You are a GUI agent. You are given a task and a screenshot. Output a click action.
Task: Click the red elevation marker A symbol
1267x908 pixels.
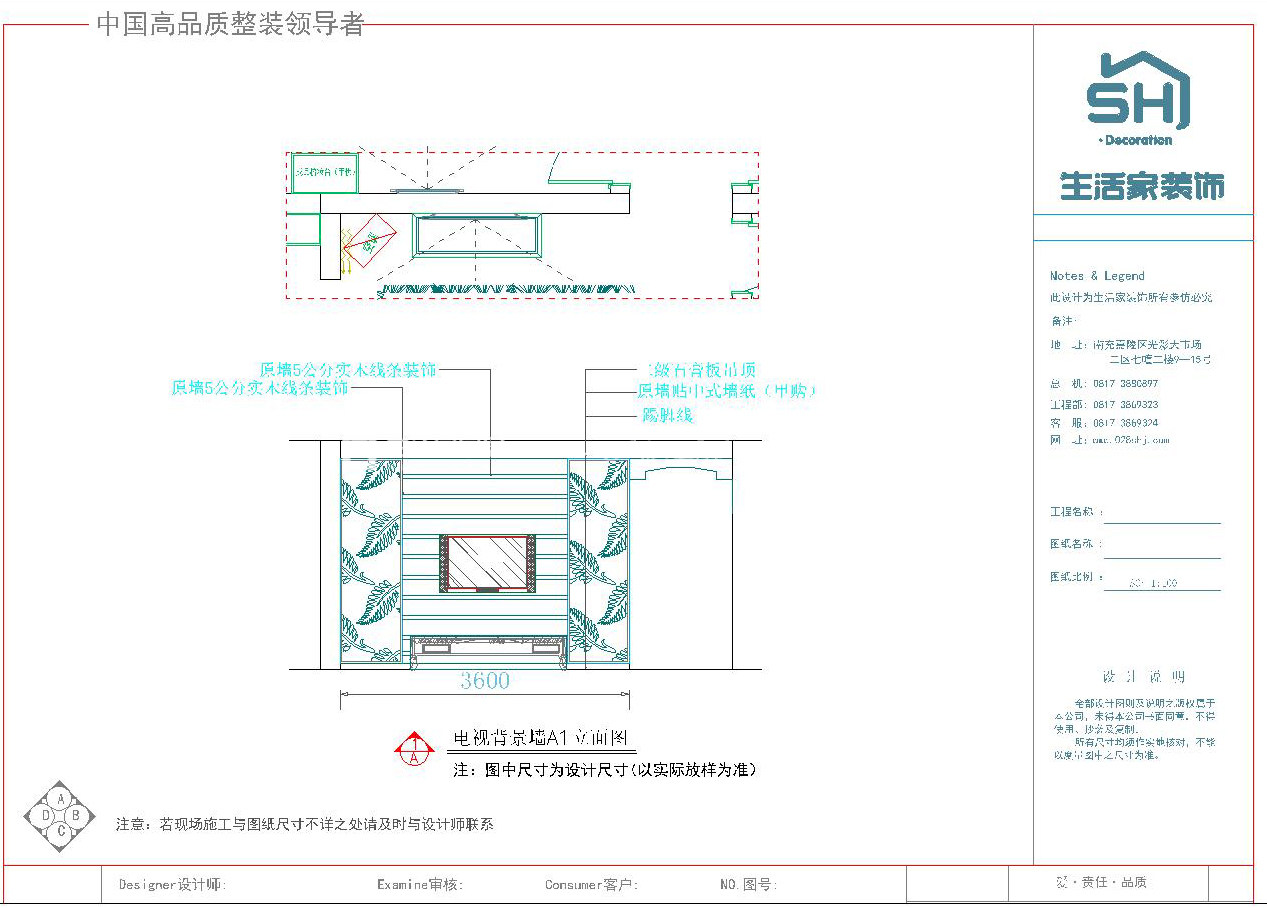413,748
